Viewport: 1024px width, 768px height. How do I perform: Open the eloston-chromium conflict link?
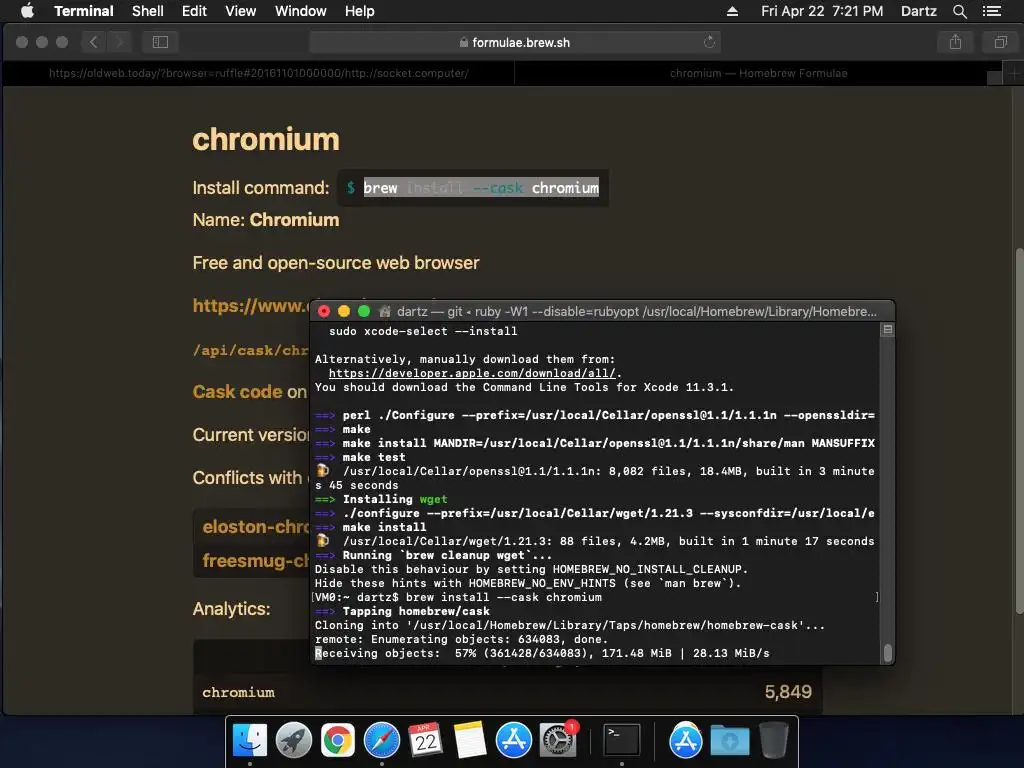tap(255, 526)
